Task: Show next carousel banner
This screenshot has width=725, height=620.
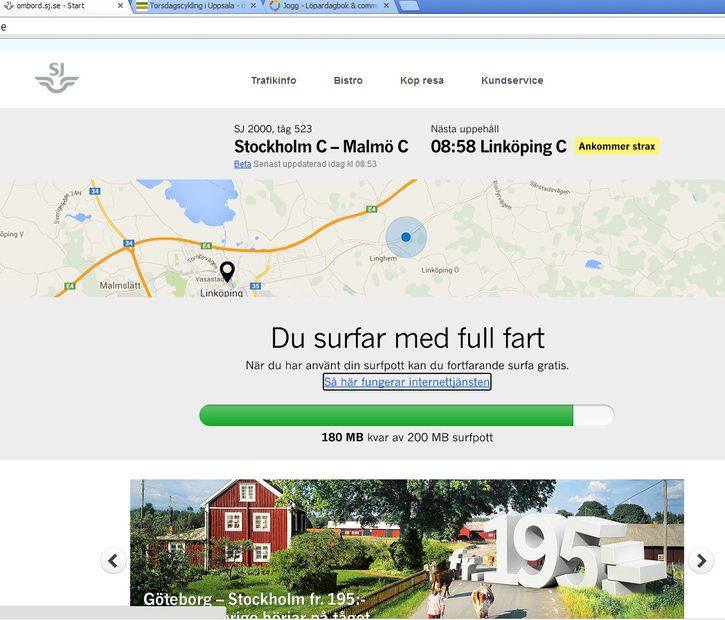Action: (x=701, y=561)
